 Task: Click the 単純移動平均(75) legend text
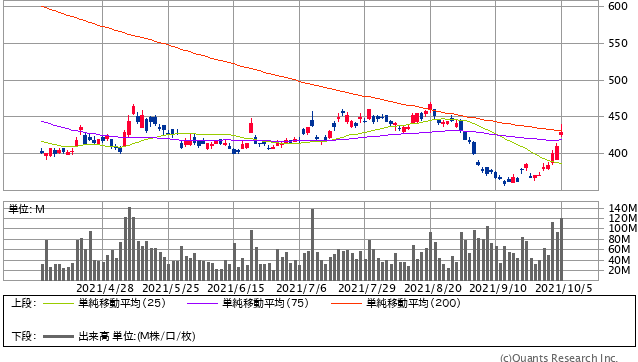coord(266,303)
